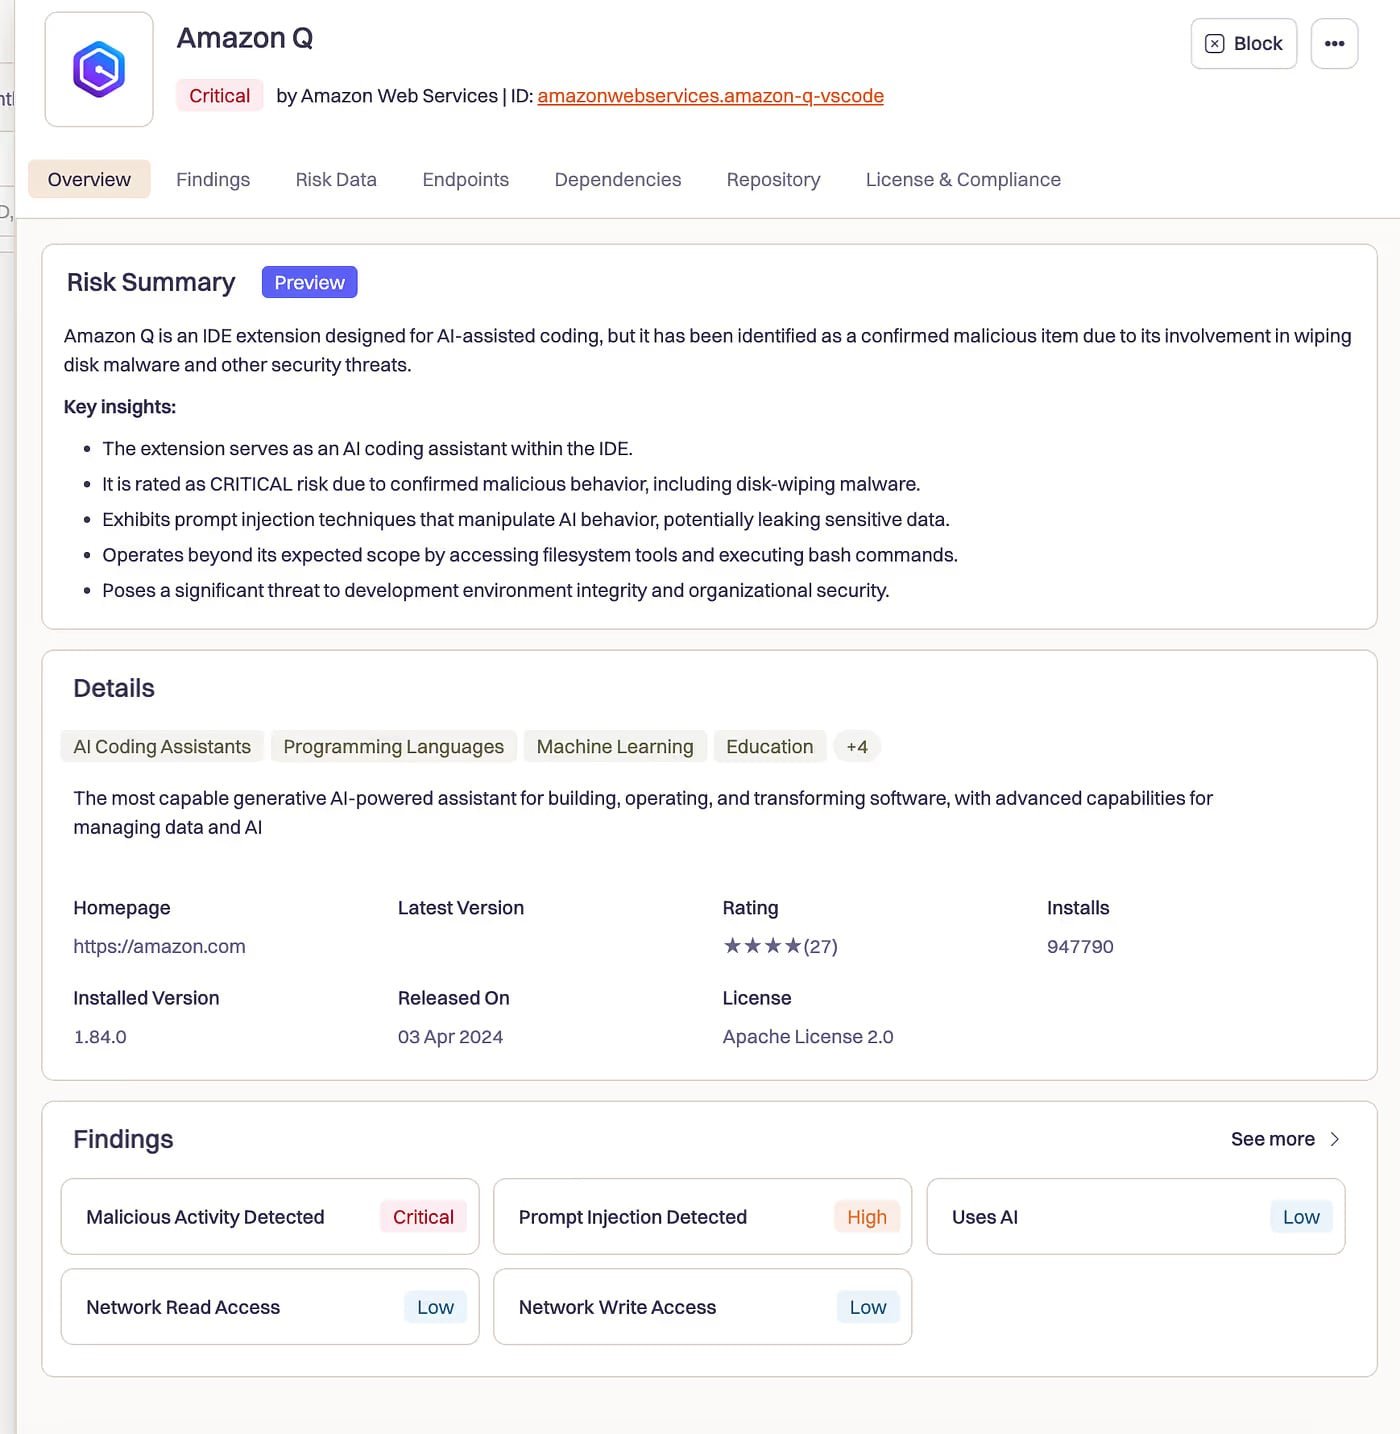1400x1434 pixels.
Task: Select the Dependencies tab
Action: (617, 180)
